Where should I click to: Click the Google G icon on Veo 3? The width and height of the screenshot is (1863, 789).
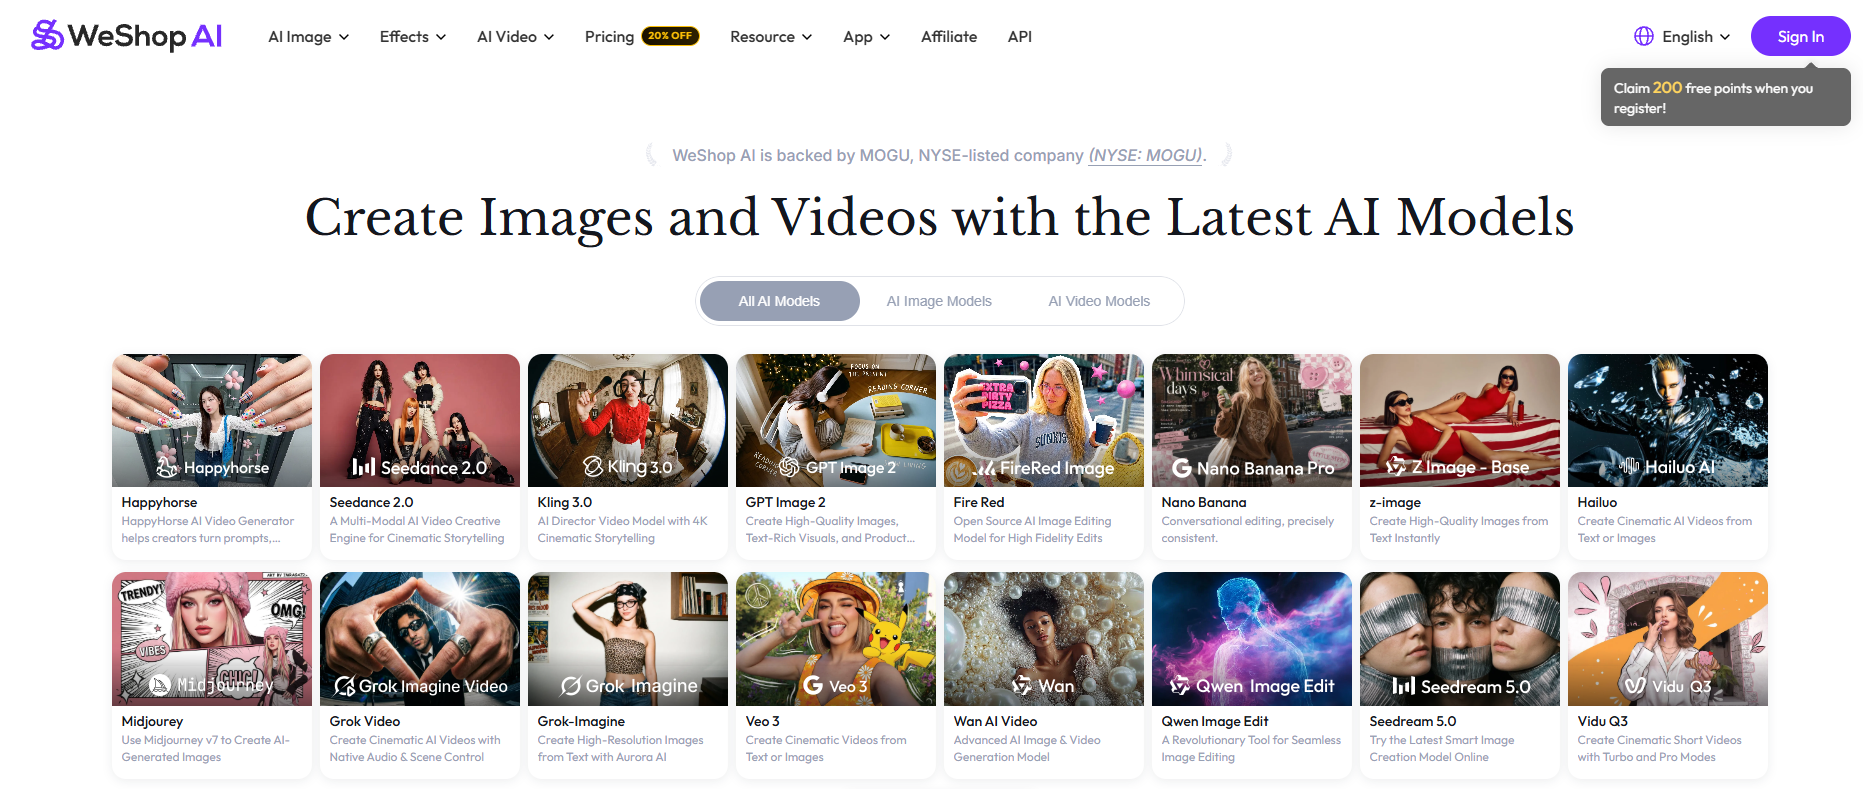click(813, 686)
